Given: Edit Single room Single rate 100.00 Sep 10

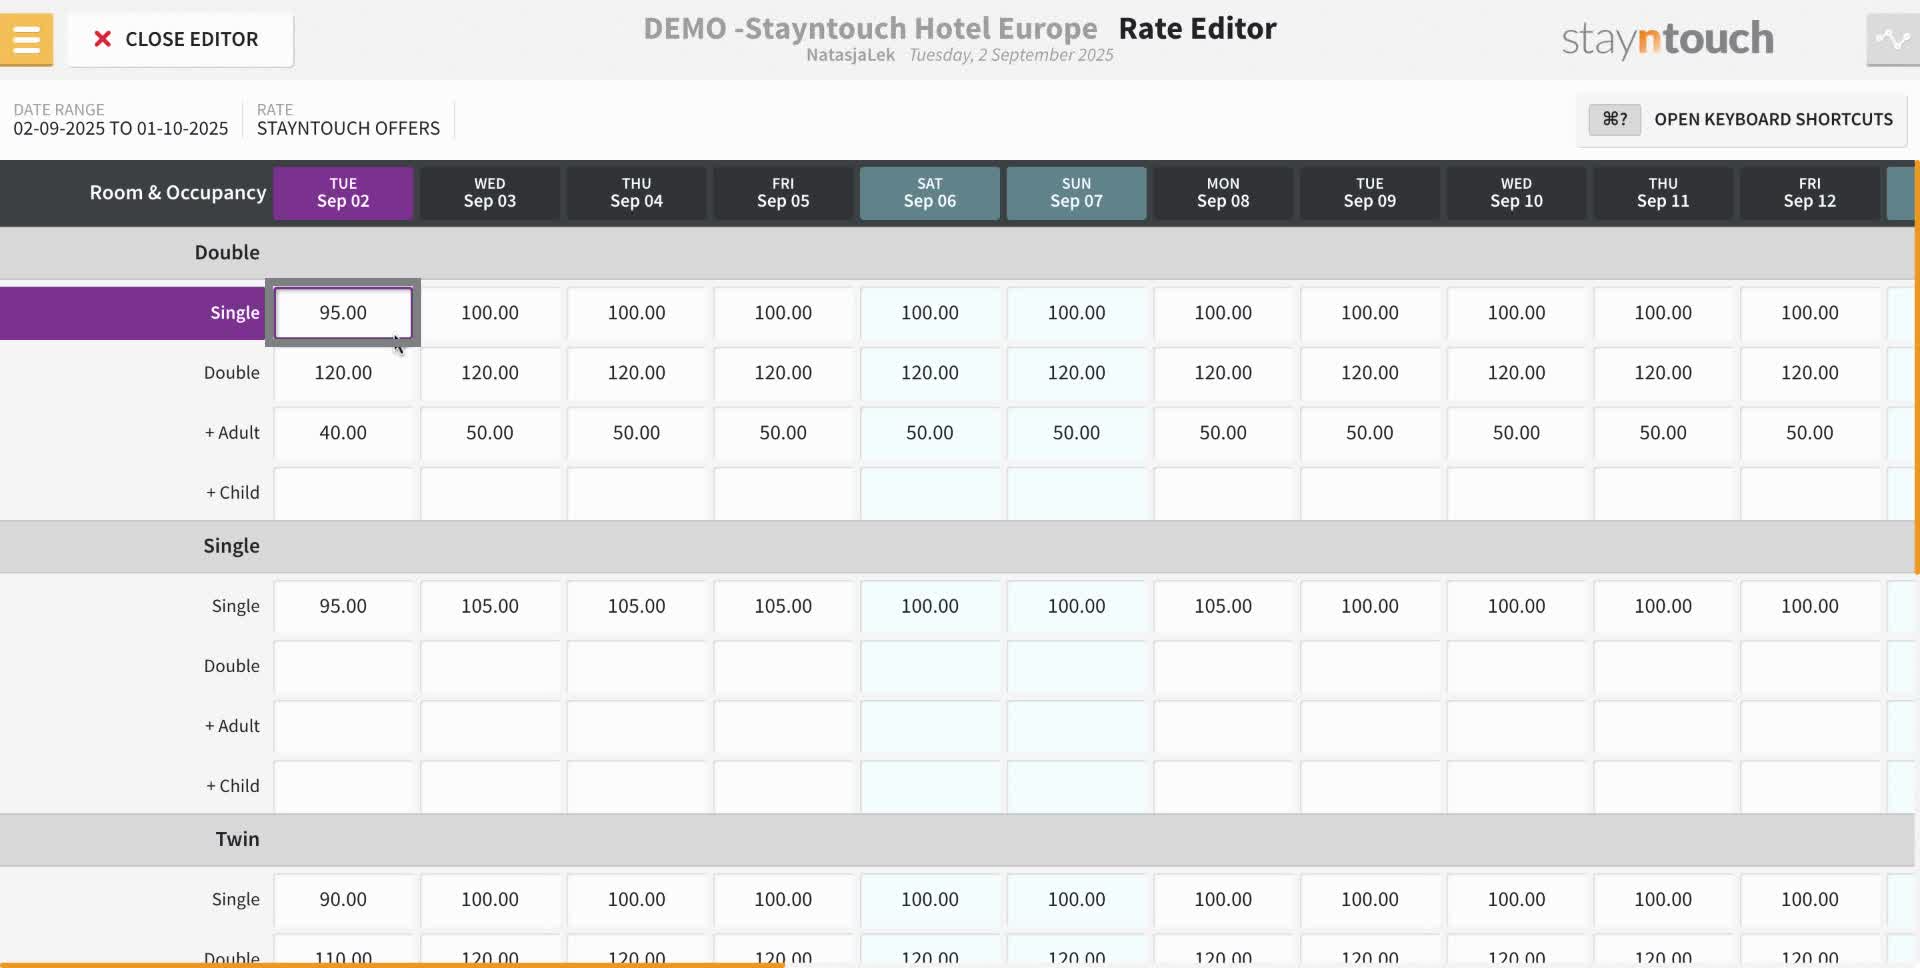Looking at the screenshot, I should click(1516, 606).
